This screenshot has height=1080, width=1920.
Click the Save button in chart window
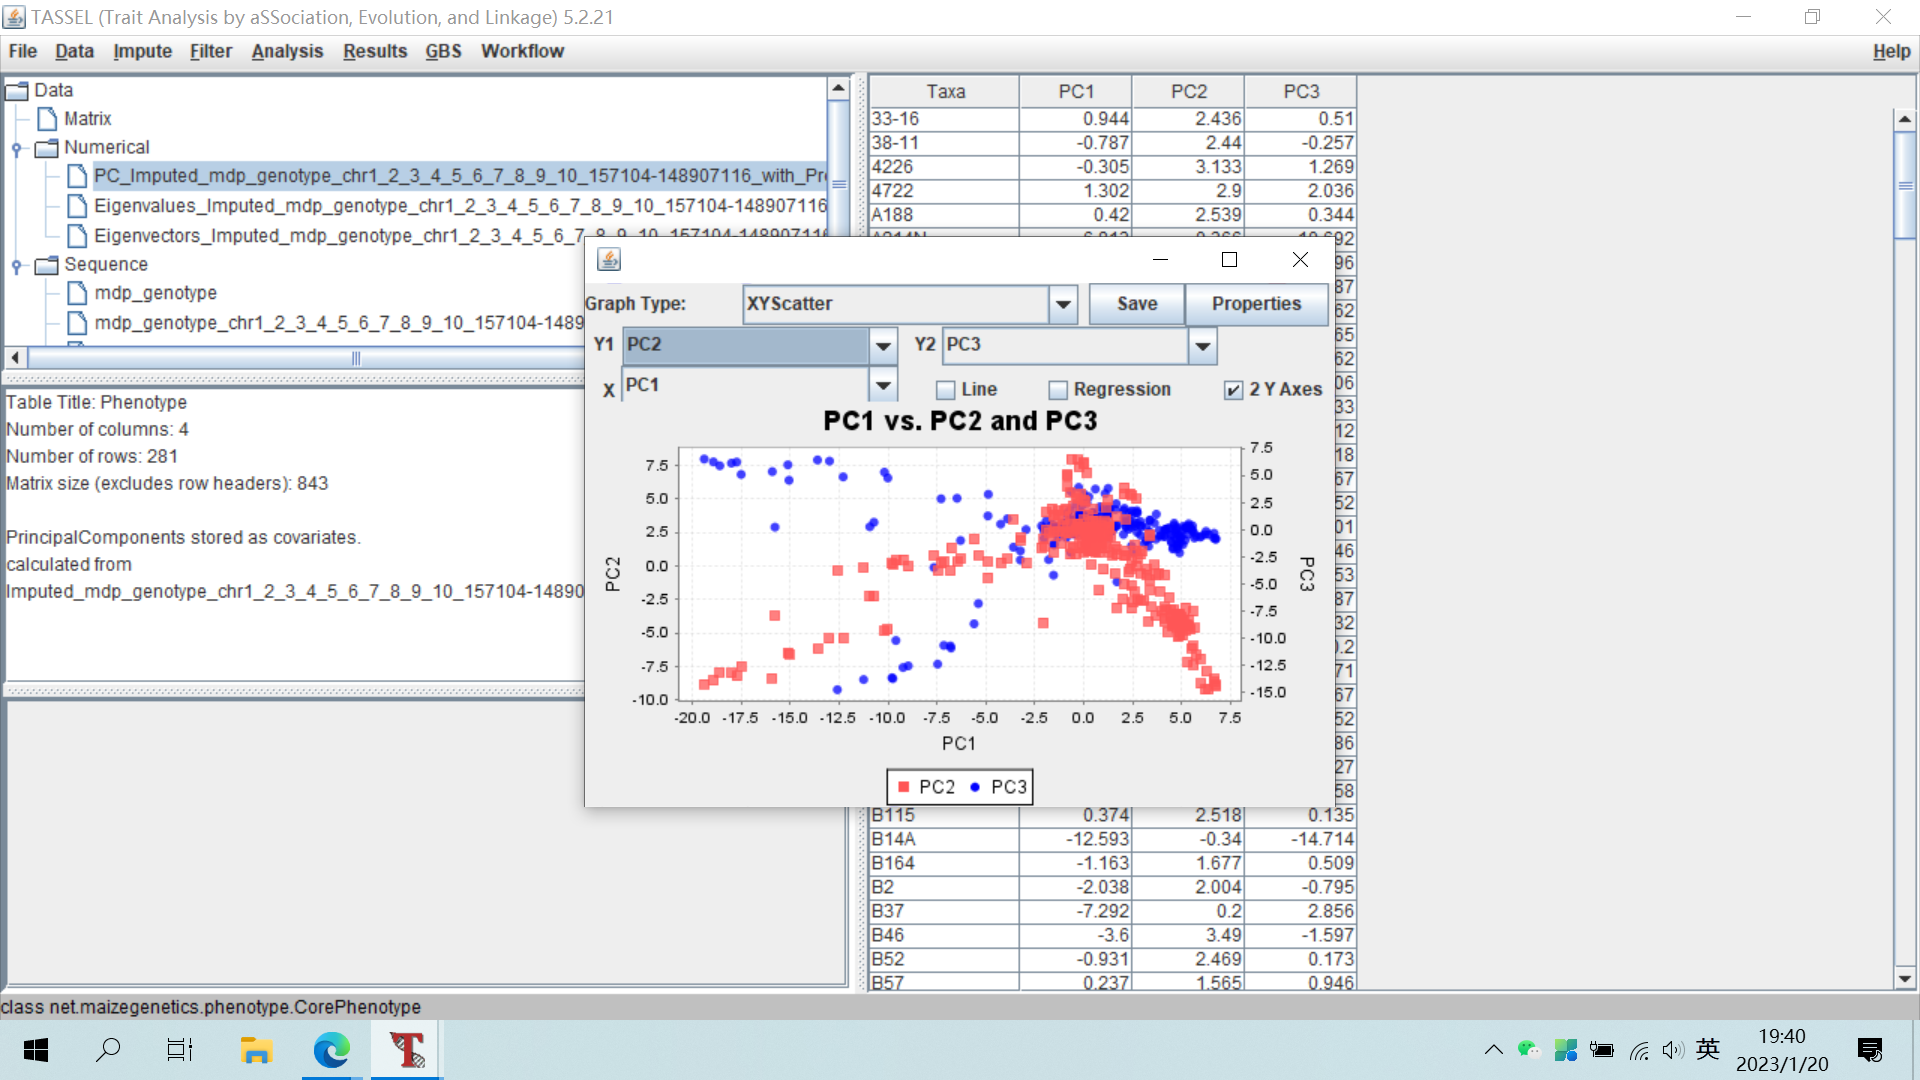pos(1137,304)
